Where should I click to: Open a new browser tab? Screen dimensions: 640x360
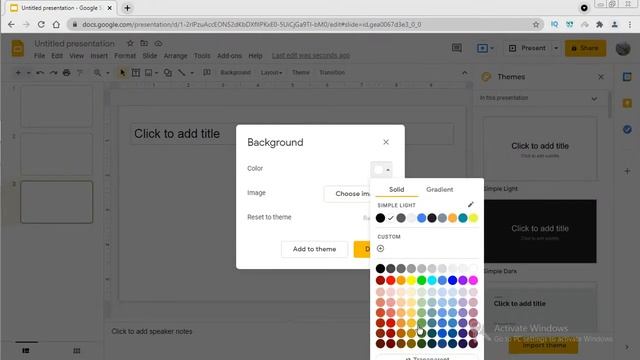click(x=127, y=8)
